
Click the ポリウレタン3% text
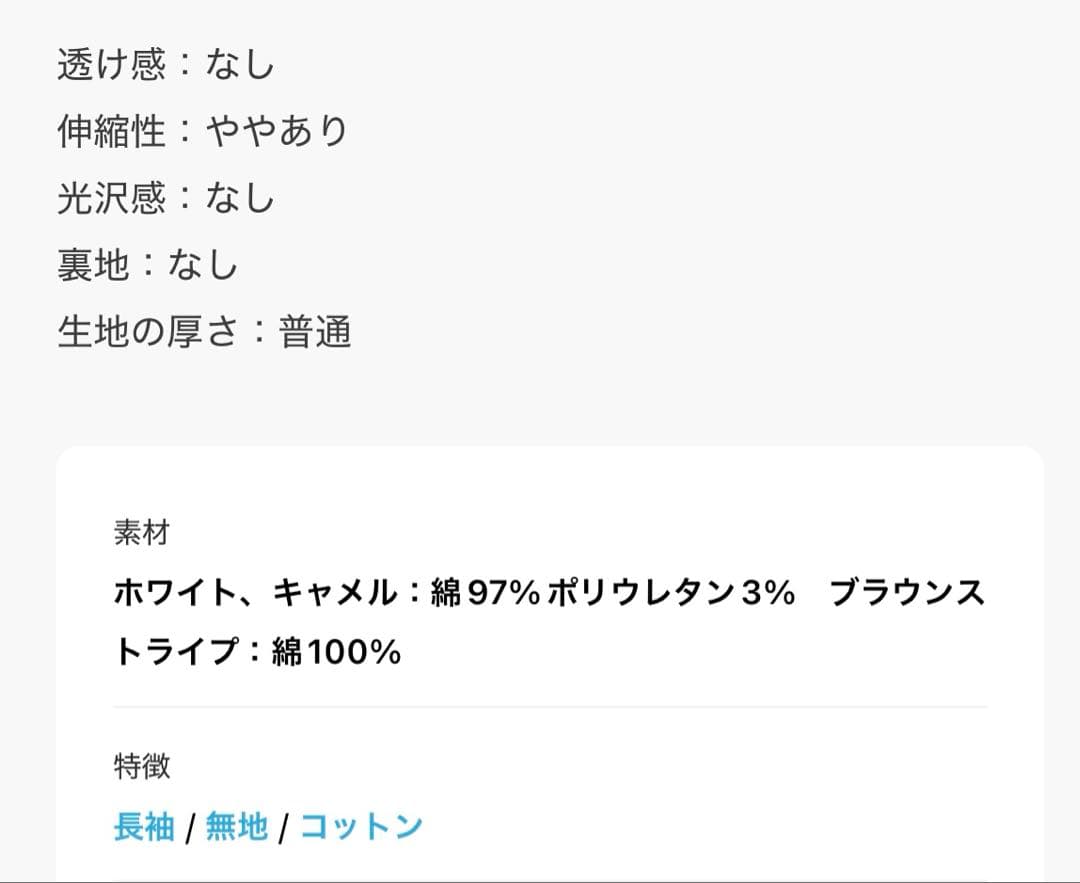tap(672, 592)
